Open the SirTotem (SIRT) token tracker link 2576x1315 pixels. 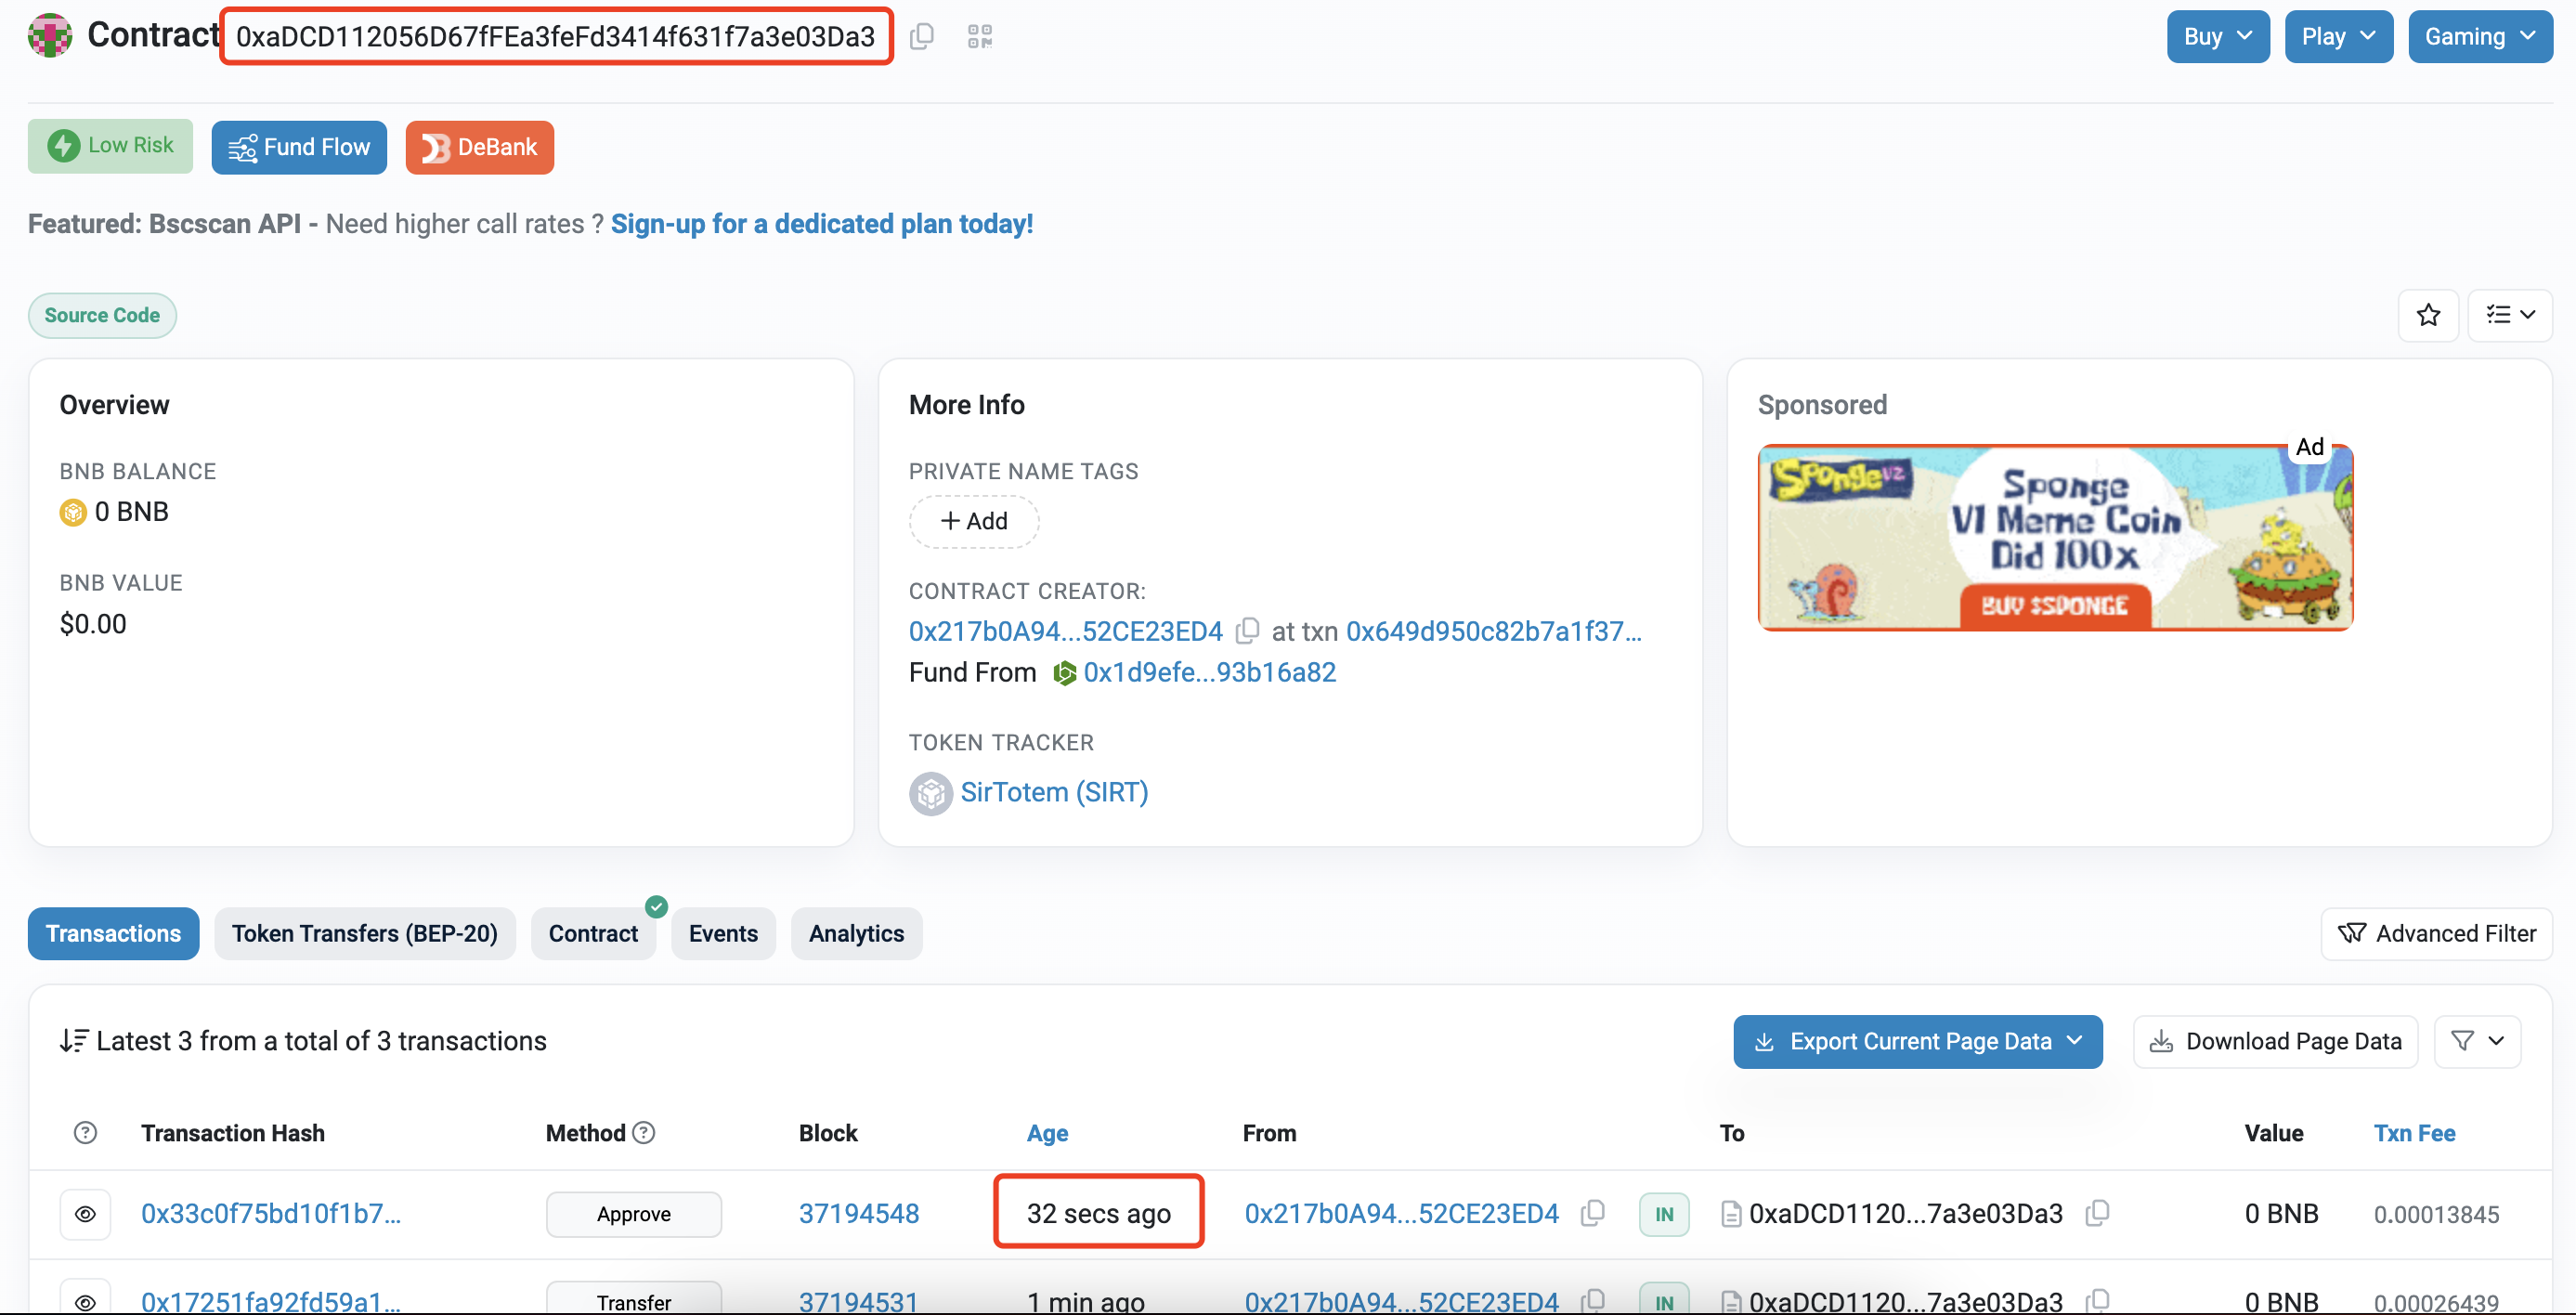[1053, 792]
